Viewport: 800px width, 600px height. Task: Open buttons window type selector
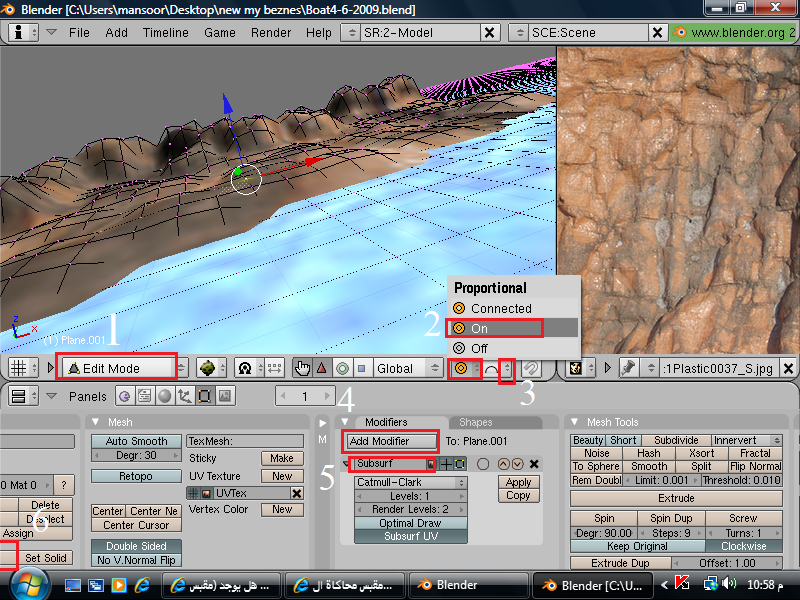pos(23,396)
